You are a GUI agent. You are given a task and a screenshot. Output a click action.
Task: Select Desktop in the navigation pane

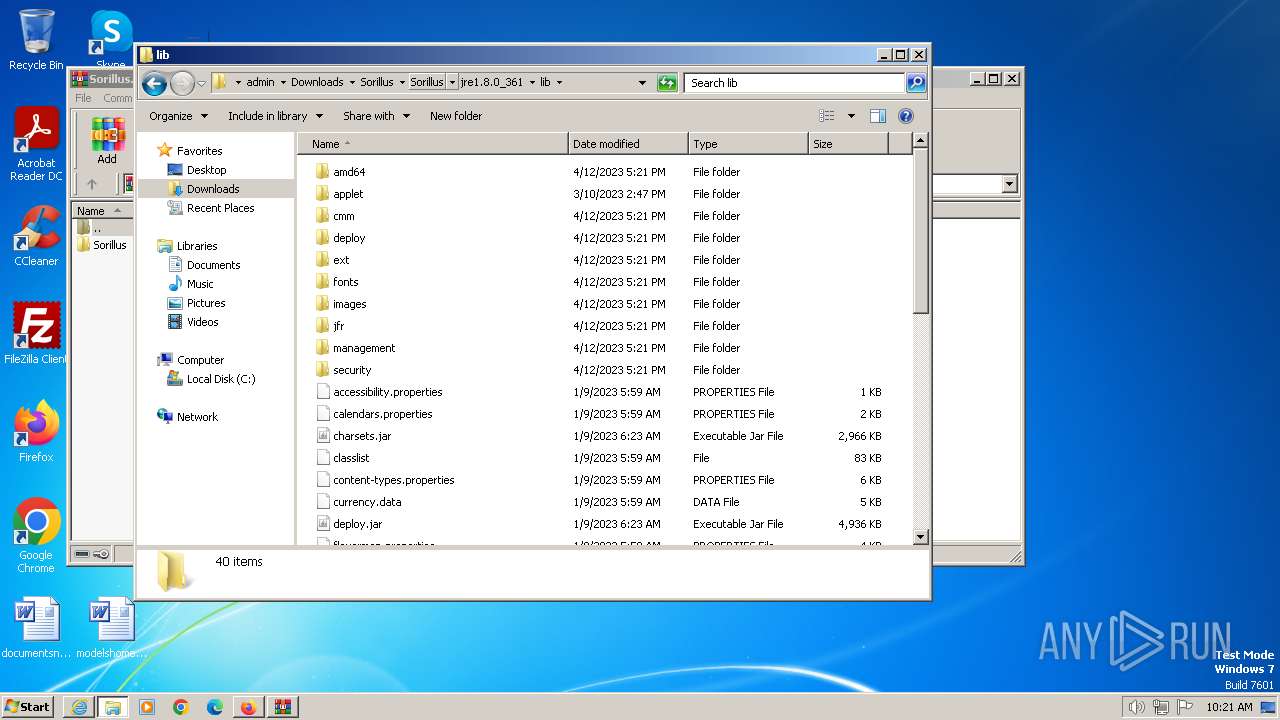click(x=206, y=170)
